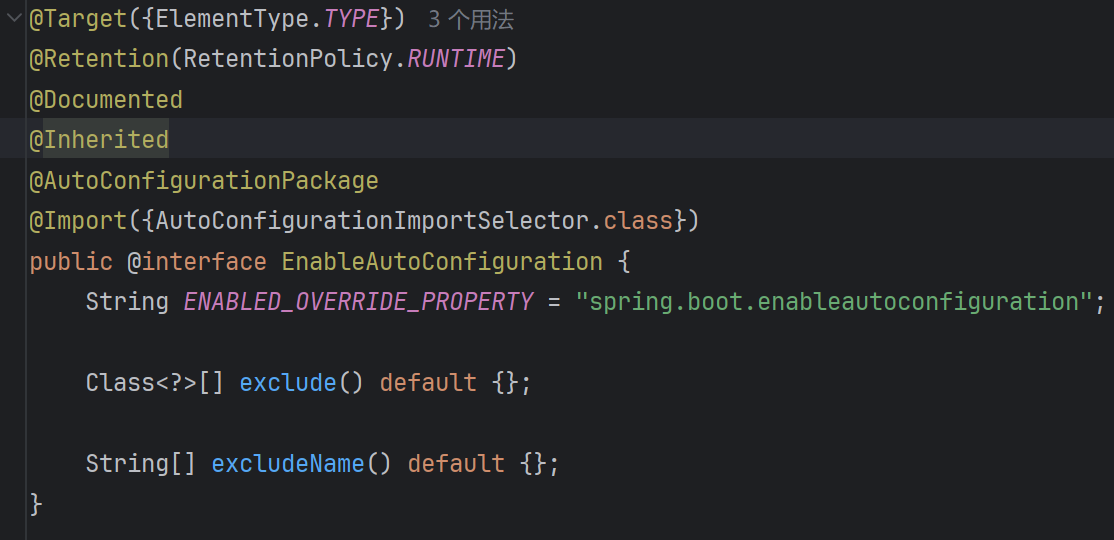1114x540 pixels.
Task: Click the 'String' type before ENABLED_OVERRIDE_PROPERTY
Action: point(127,302)
